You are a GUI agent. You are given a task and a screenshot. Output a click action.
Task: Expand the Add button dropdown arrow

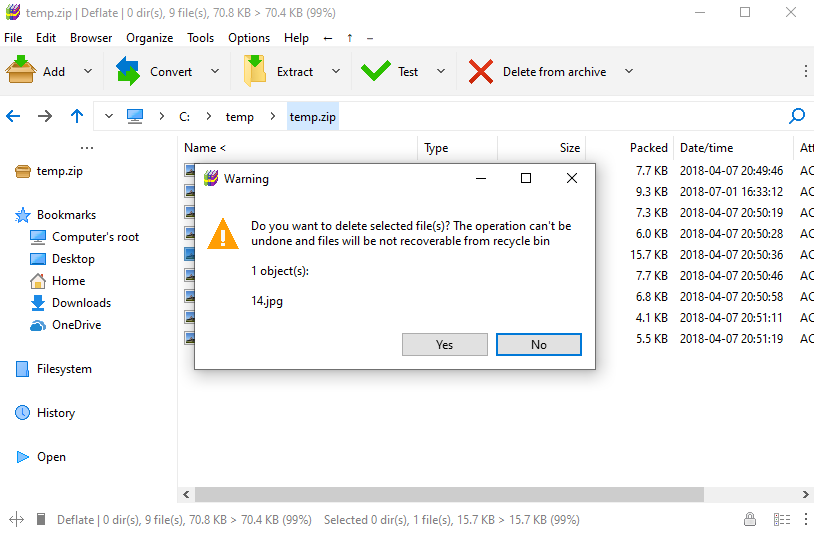[88, 71]
